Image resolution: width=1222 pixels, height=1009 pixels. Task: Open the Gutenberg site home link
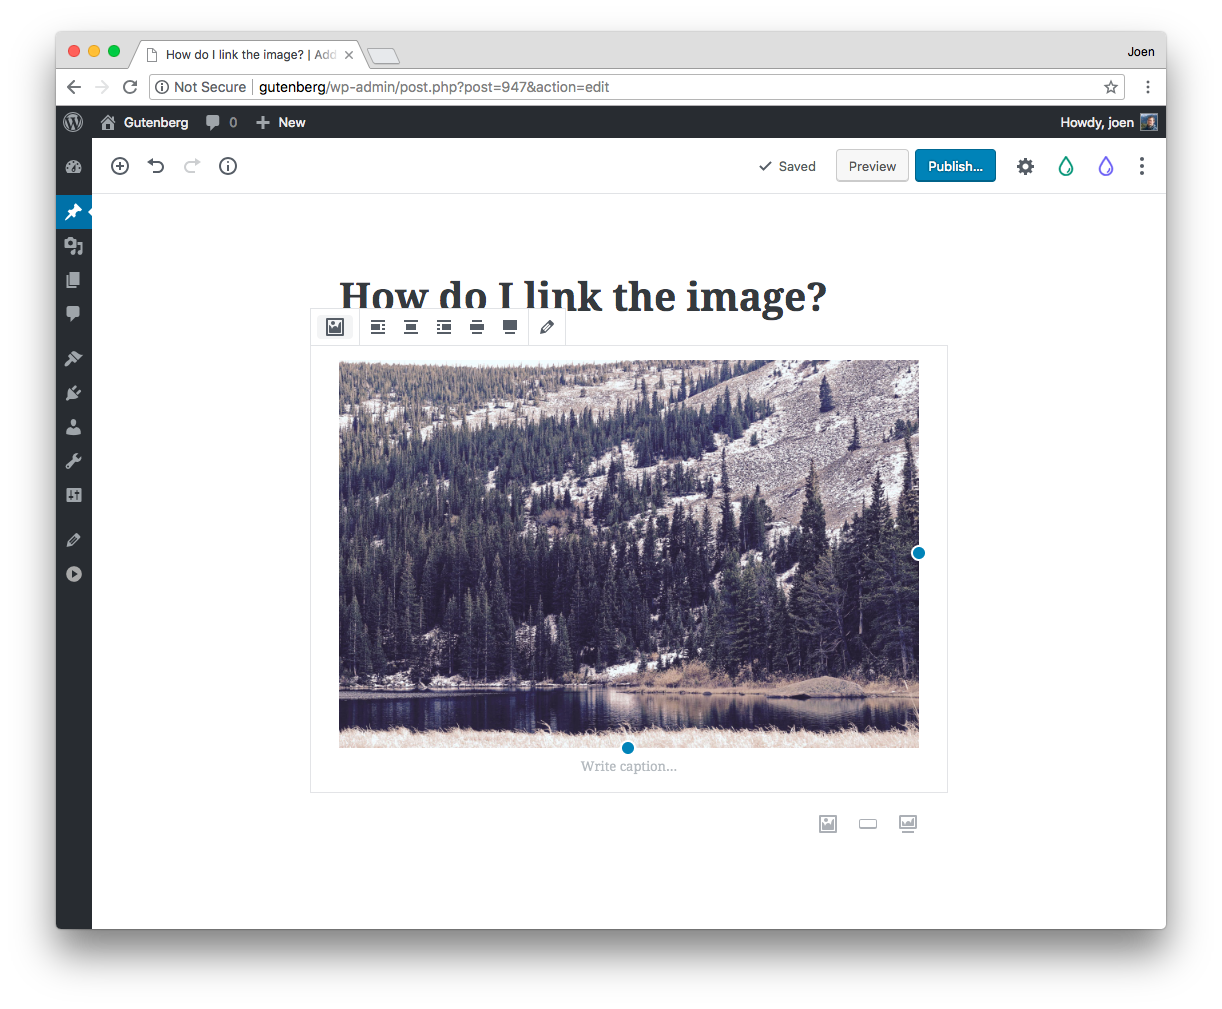(x=144, y=122)
